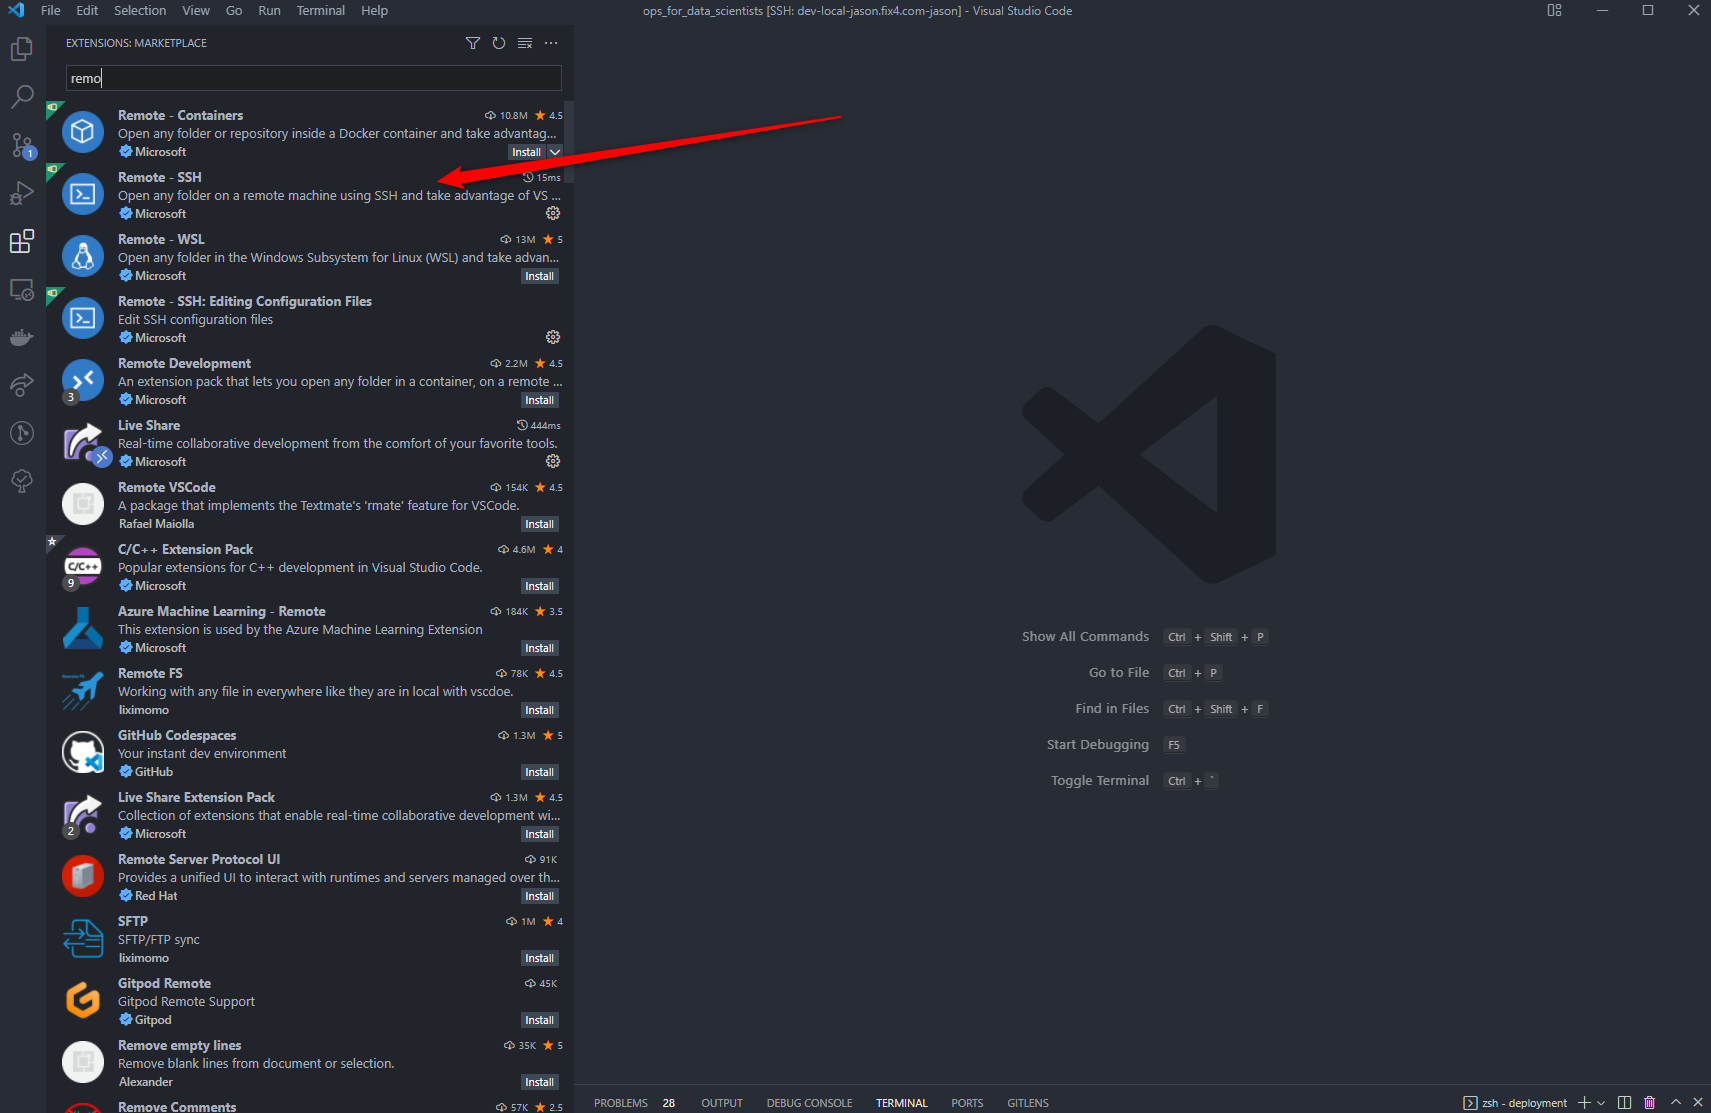Install the Remote - WSL extension

coord(540,276)
